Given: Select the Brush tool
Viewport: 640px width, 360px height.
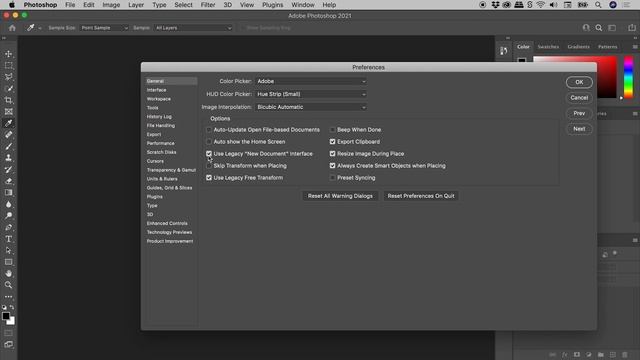Looking at the screenshot, I should [9, 146].
